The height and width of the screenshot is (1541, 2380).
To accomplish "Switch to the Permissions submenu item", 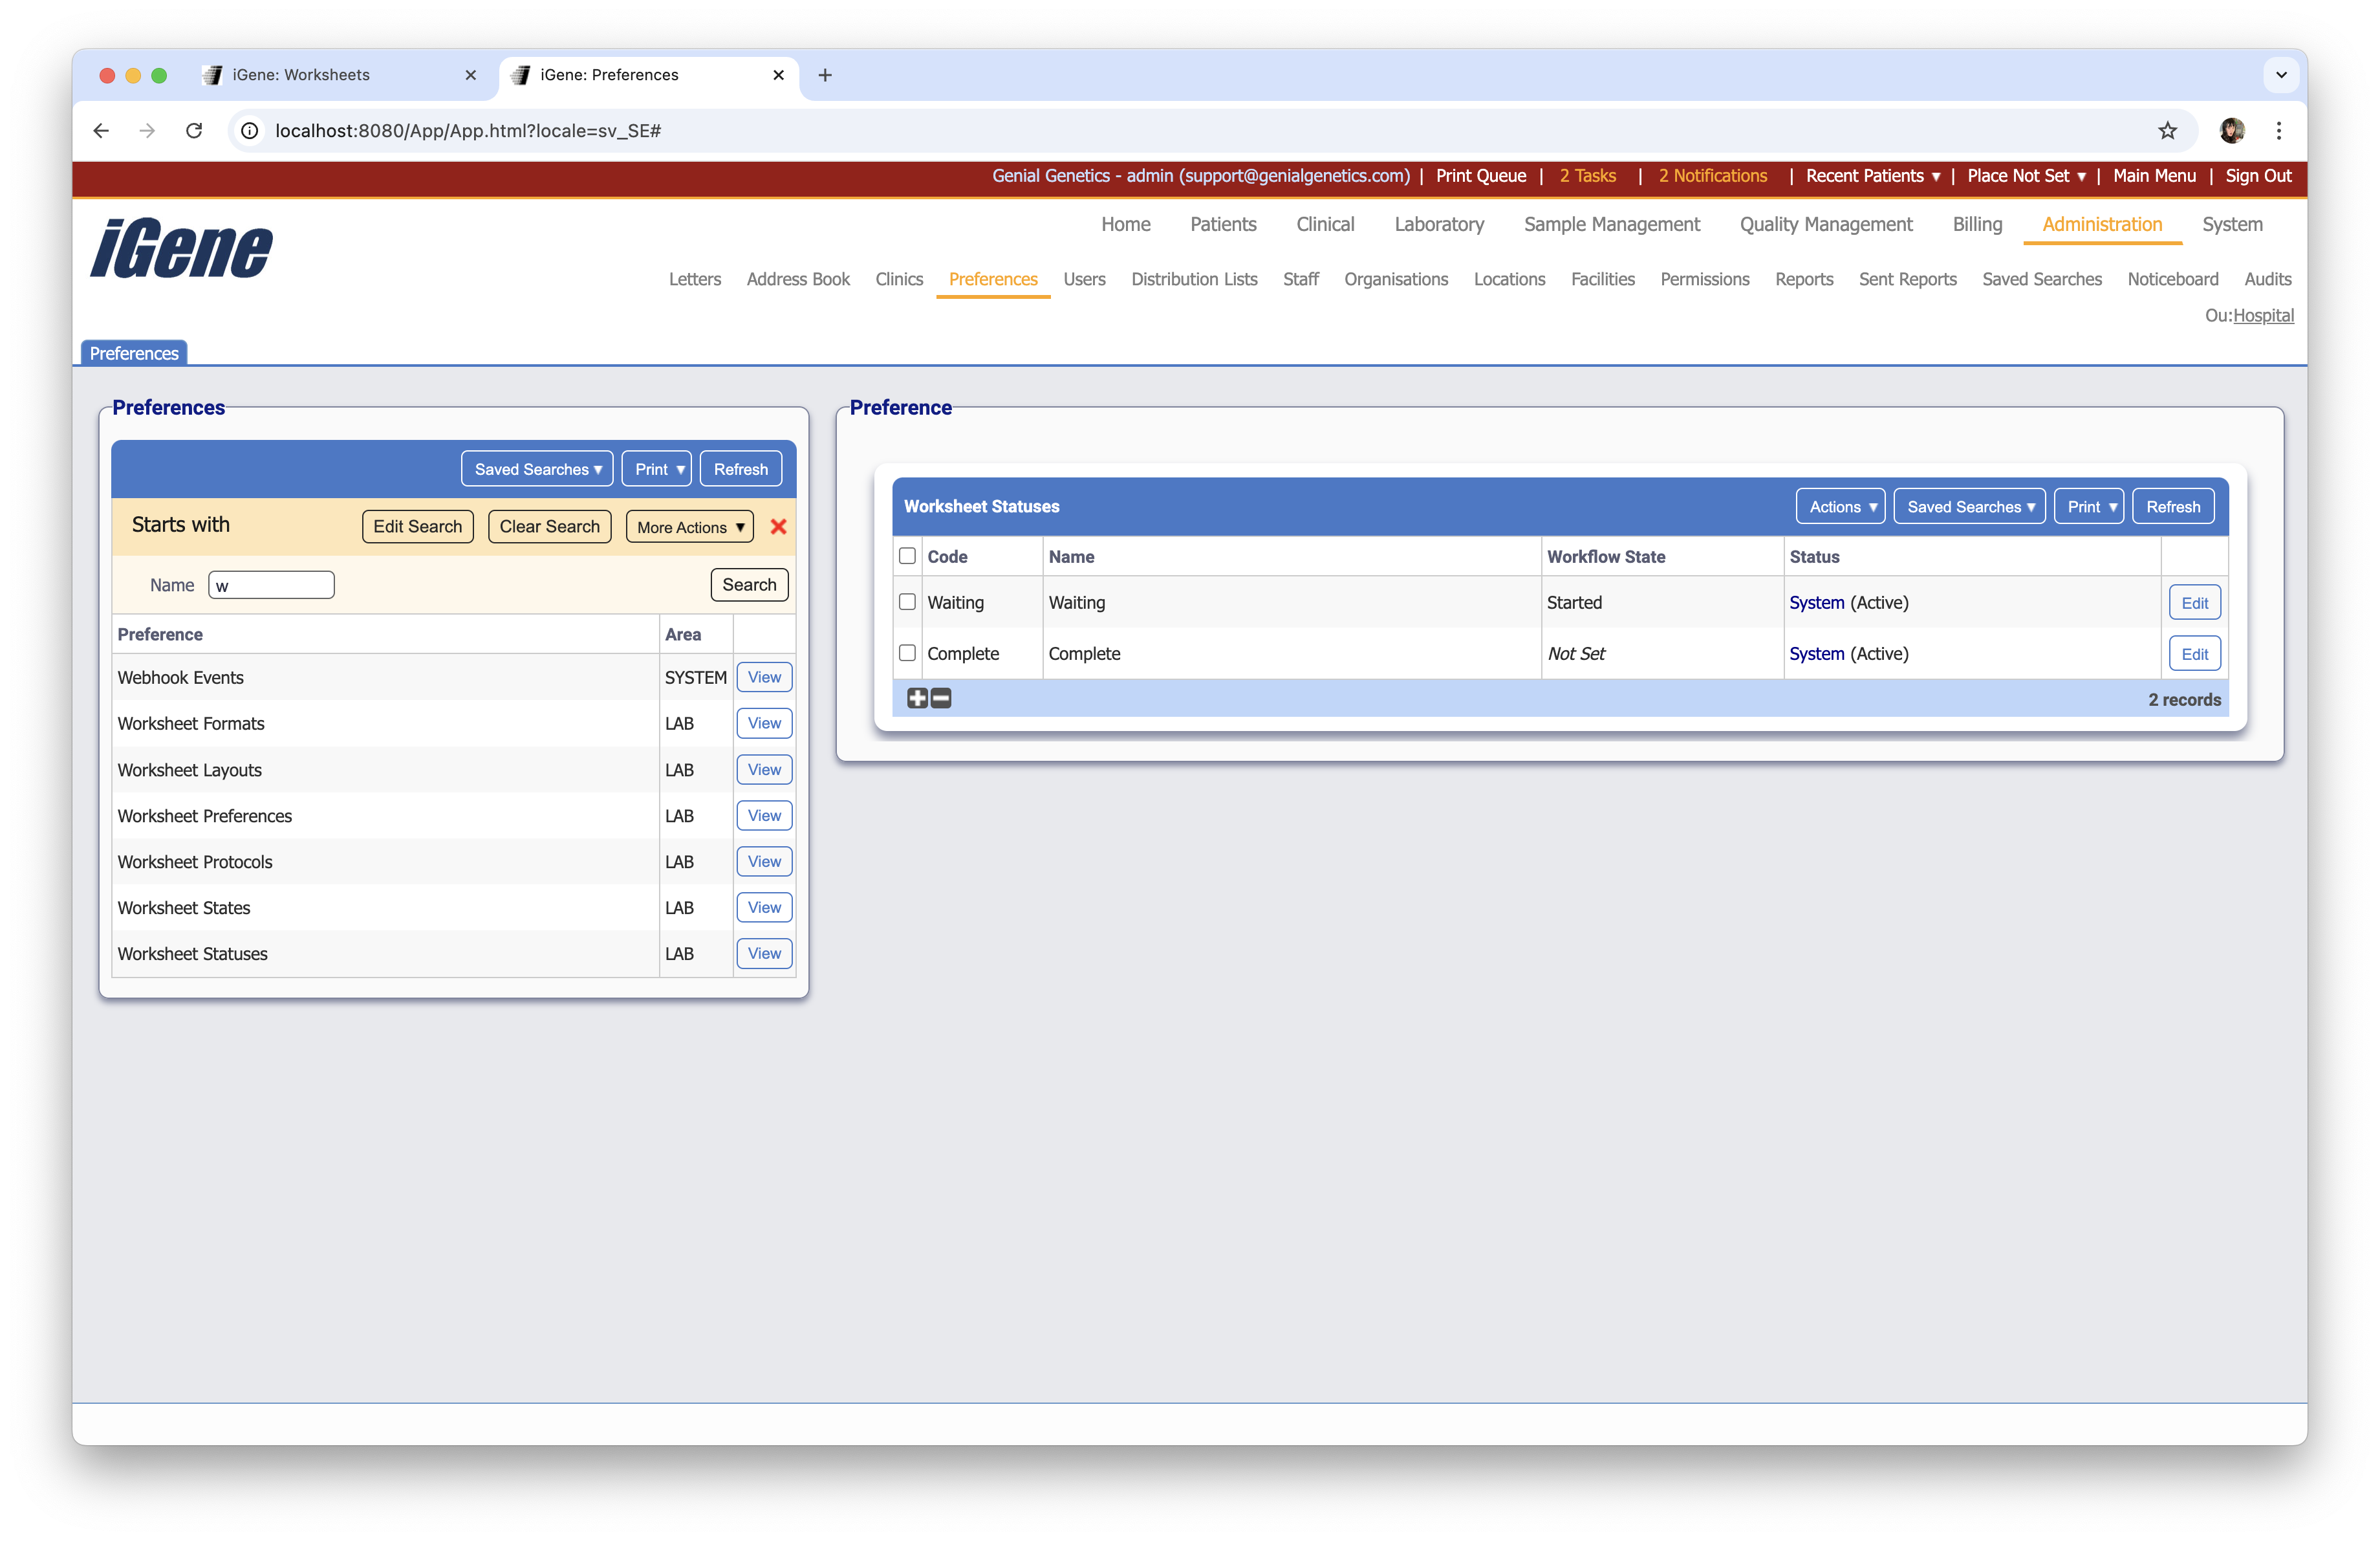I will click(1704, 279).
